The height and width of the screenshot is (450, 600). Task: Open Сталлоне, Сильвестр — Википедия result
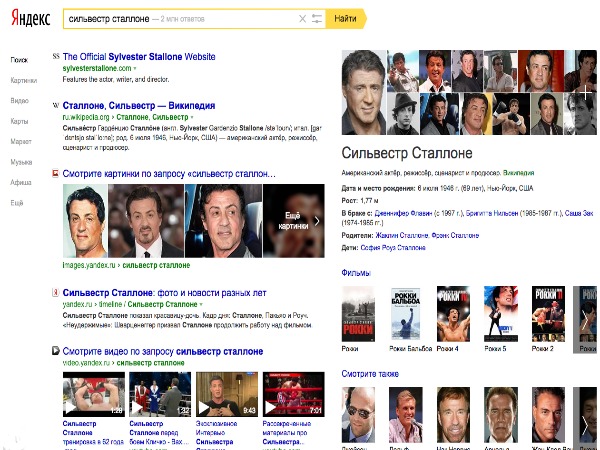coord(139,106)
